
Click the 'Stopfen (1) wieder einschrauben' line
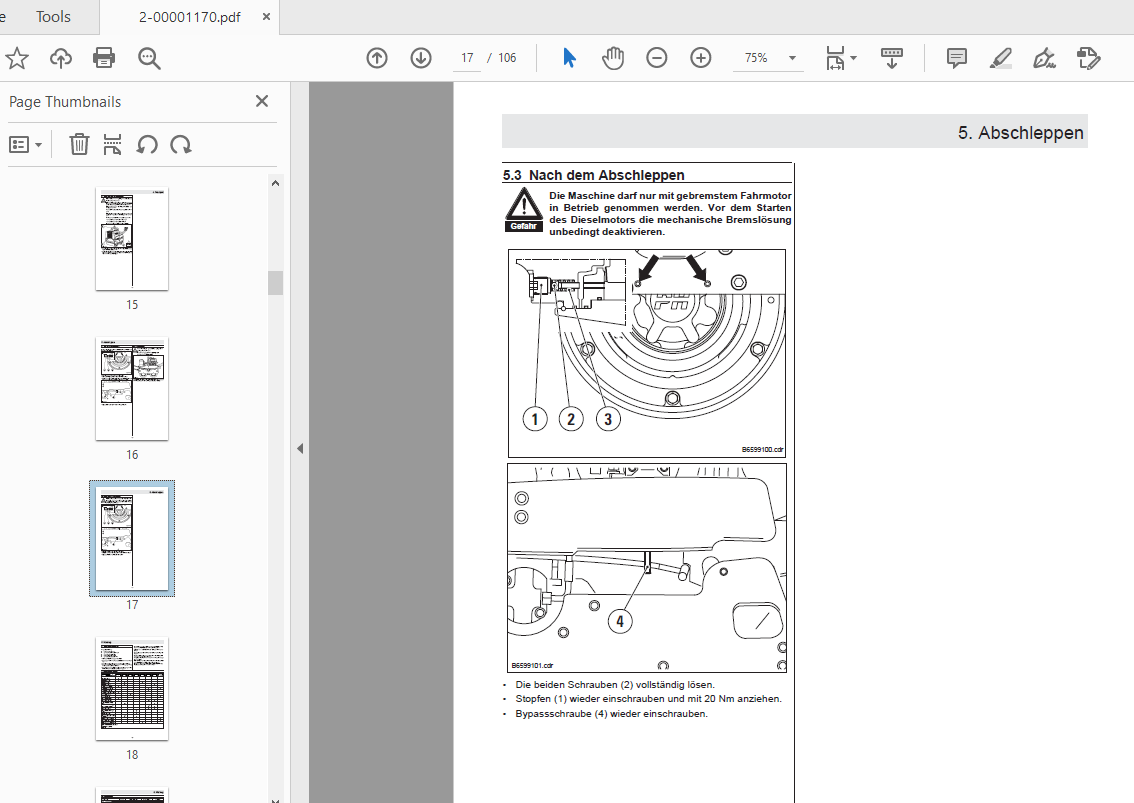pyautogui.click(x=648, y=699)
